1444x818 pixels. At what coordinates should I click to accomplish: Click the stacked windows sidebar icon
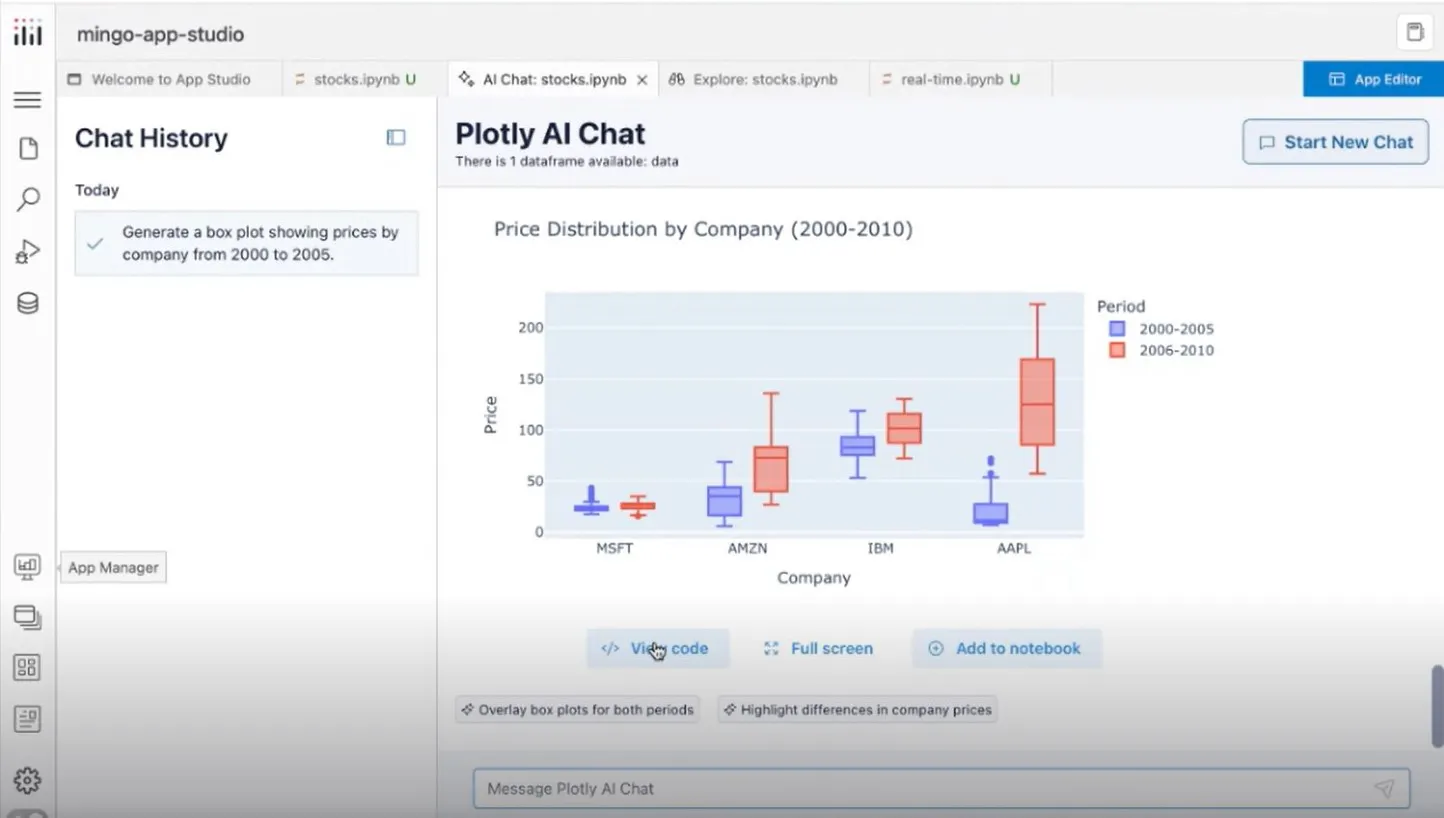[27, 618]
